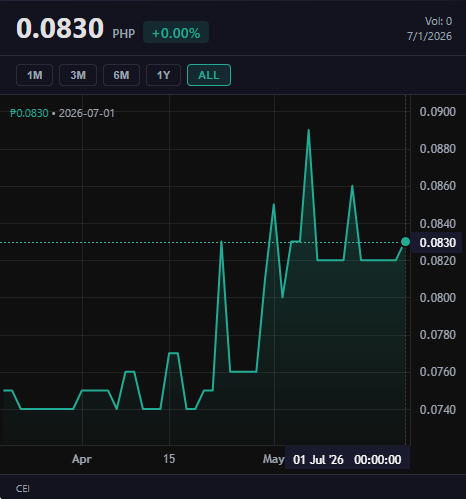Select the 3M time range
Screen dimensions: 466x499
pos(78,75)
